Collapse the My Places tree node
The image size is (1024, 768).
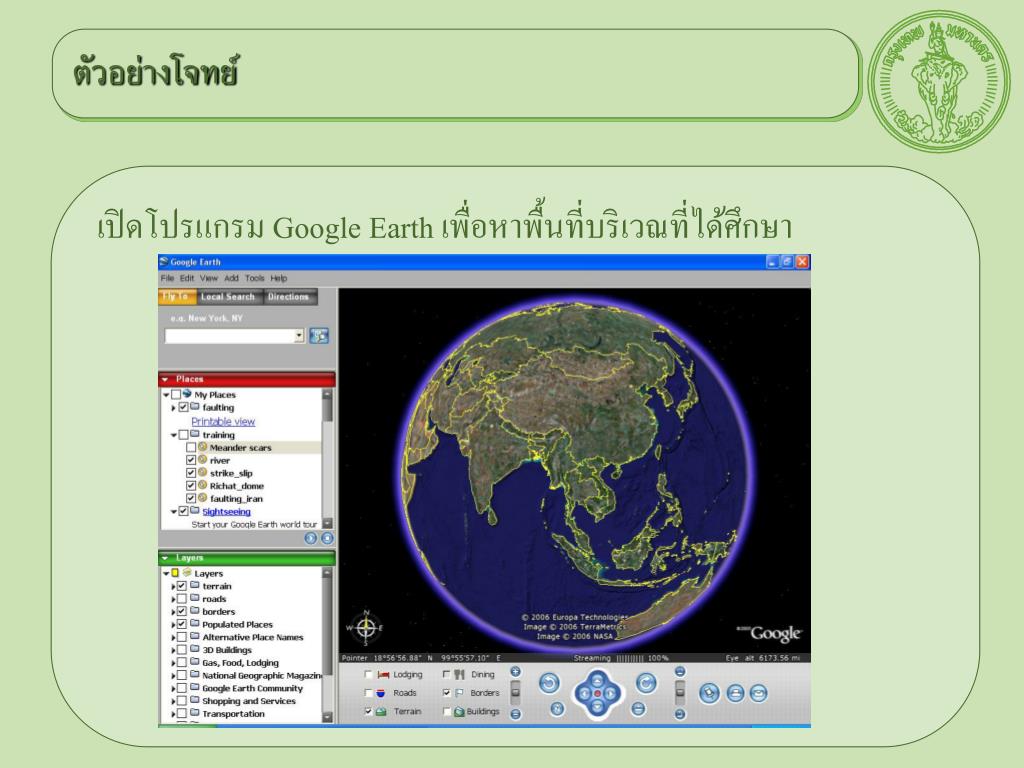pos(166,394)
